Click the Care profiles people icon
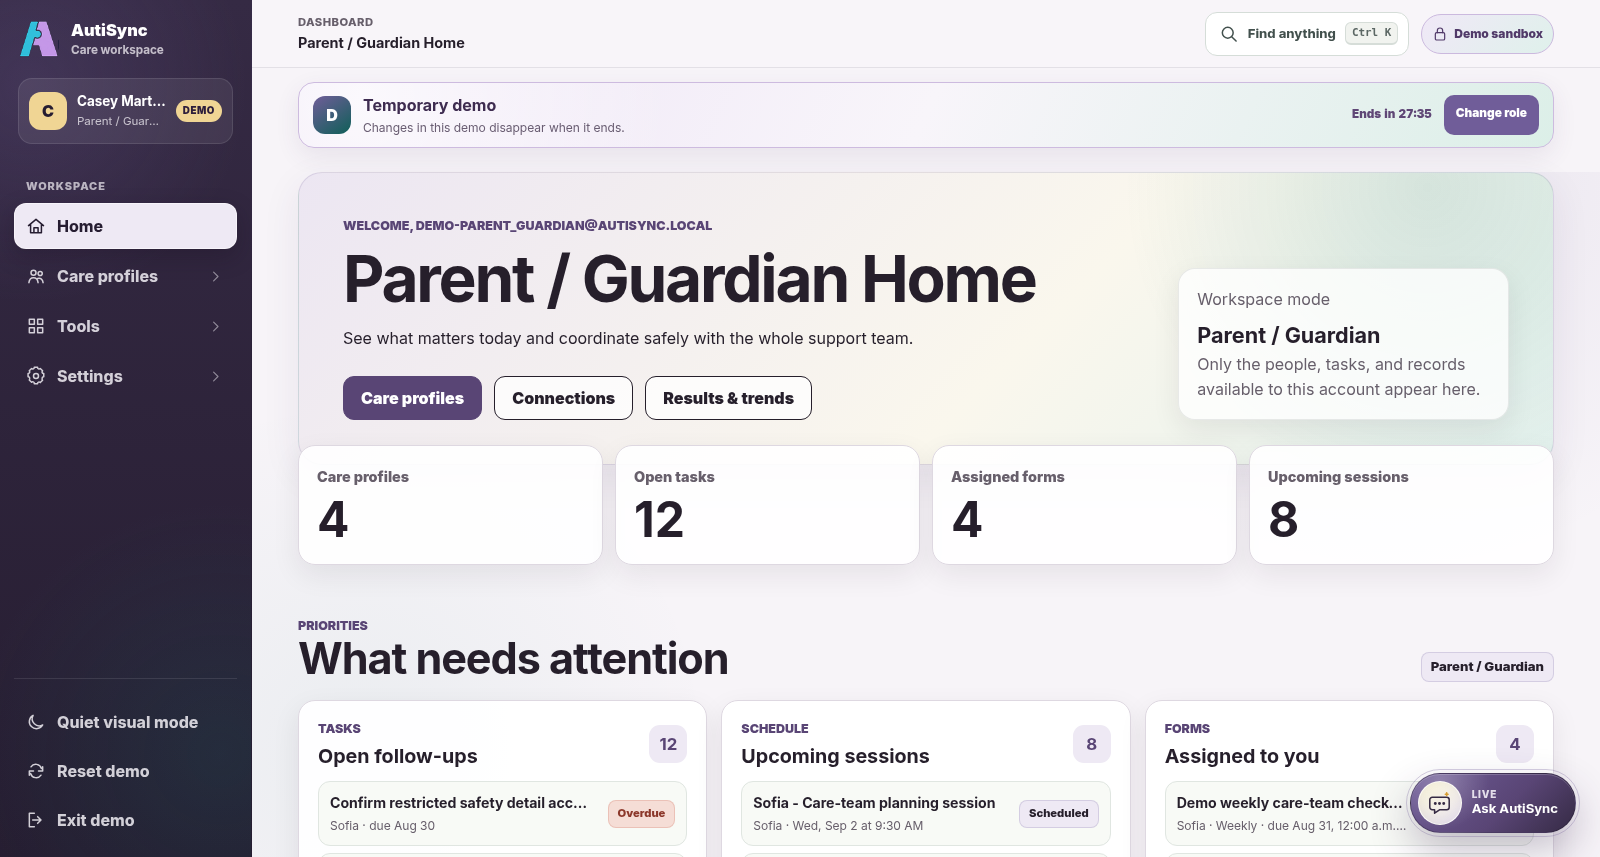This screenshot has height=857, width=1600. [36, 276]
